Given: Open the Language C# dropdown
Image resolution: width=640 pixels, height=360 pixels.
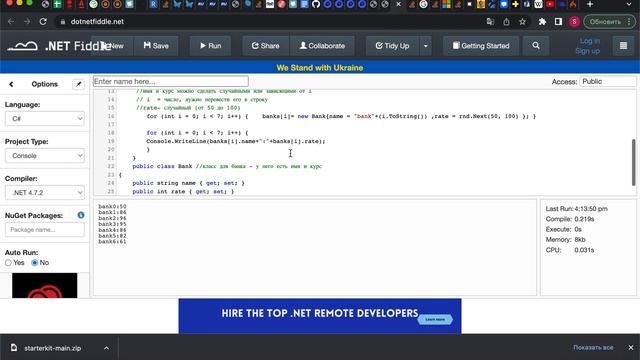Looking at the screenshot, I should click(45, 119).
